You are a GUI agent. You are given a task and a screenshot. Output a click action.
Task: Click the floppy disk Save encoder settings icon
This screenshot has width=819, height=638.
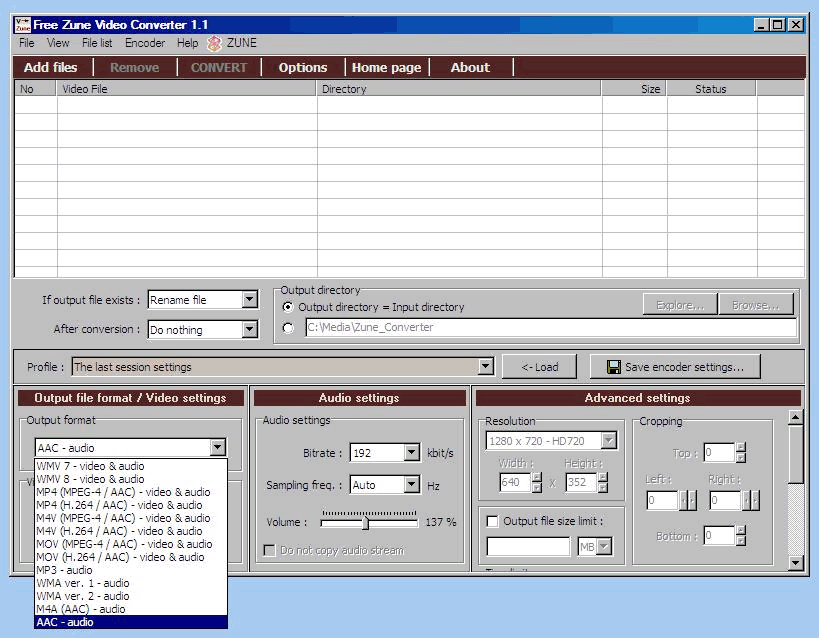[613, 367]
